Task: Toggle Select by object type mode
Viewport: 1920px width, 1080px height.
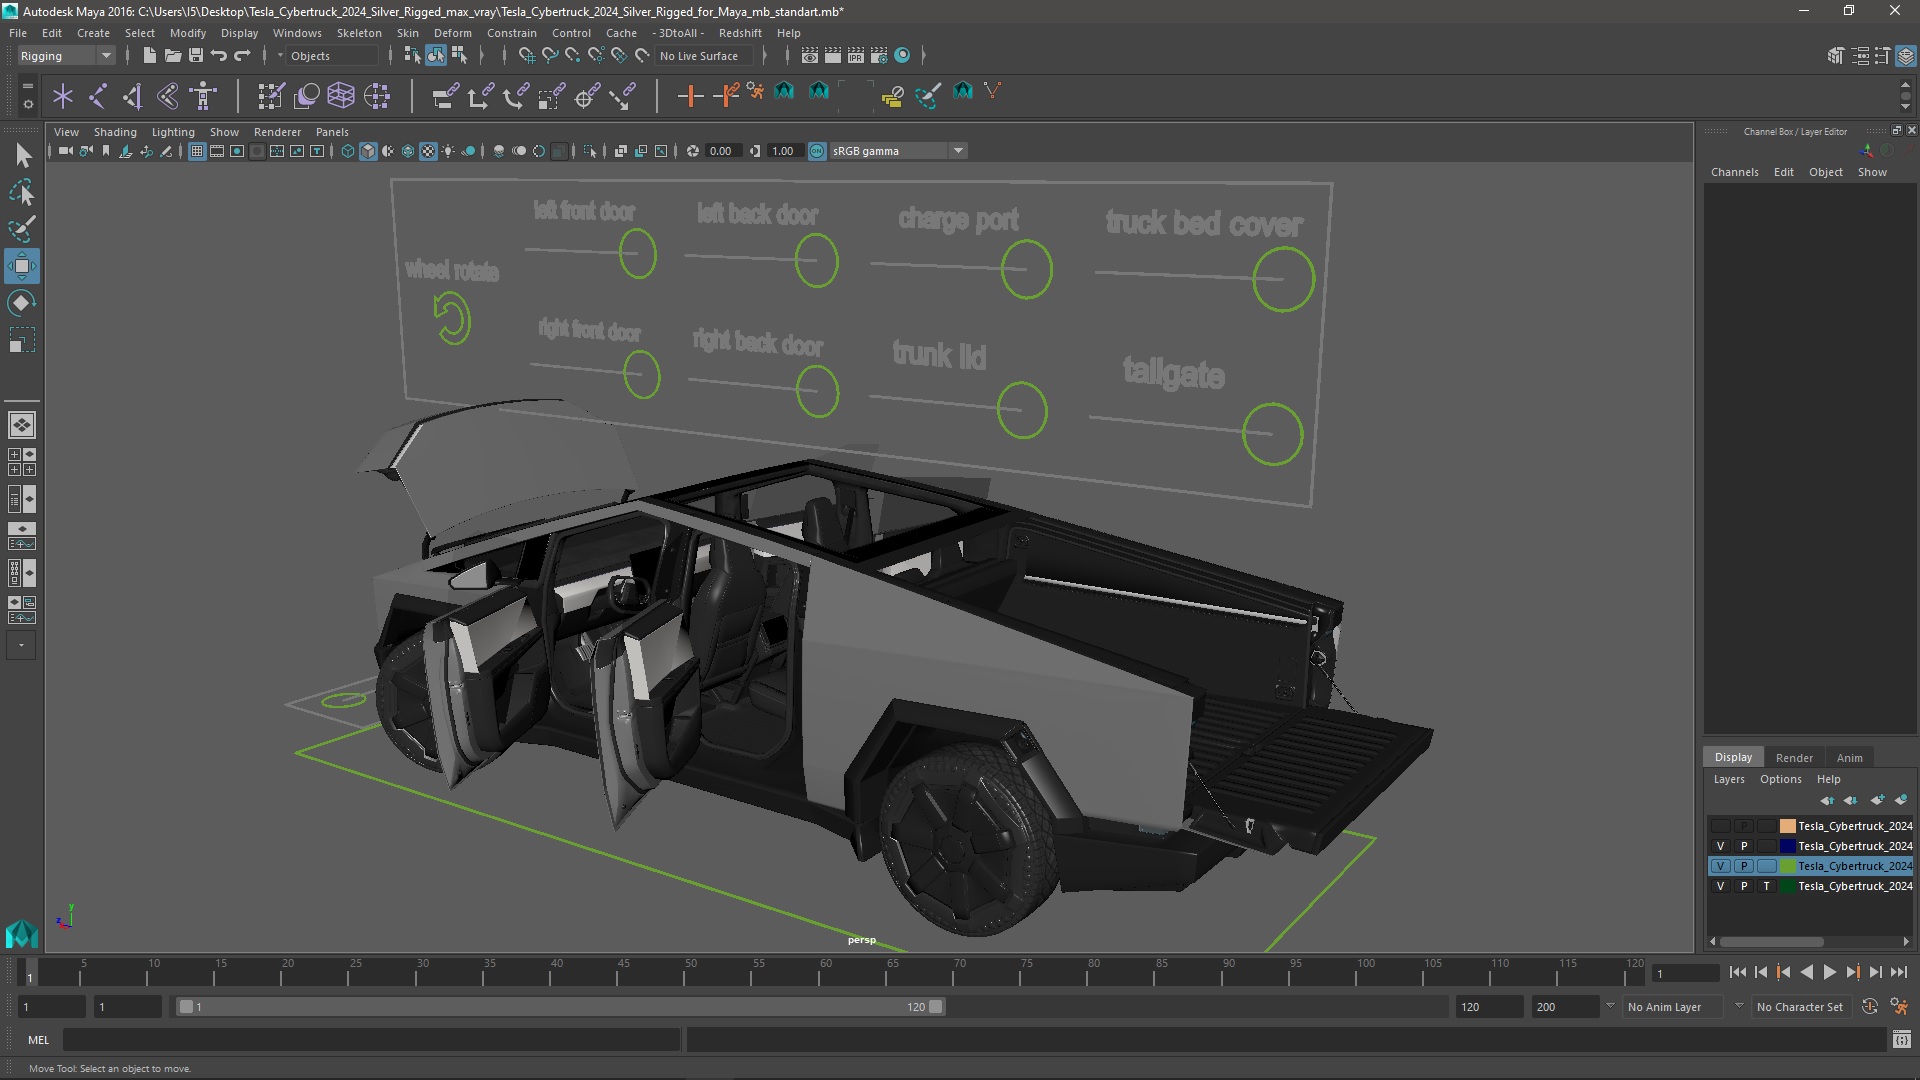Action: (436, 56)
